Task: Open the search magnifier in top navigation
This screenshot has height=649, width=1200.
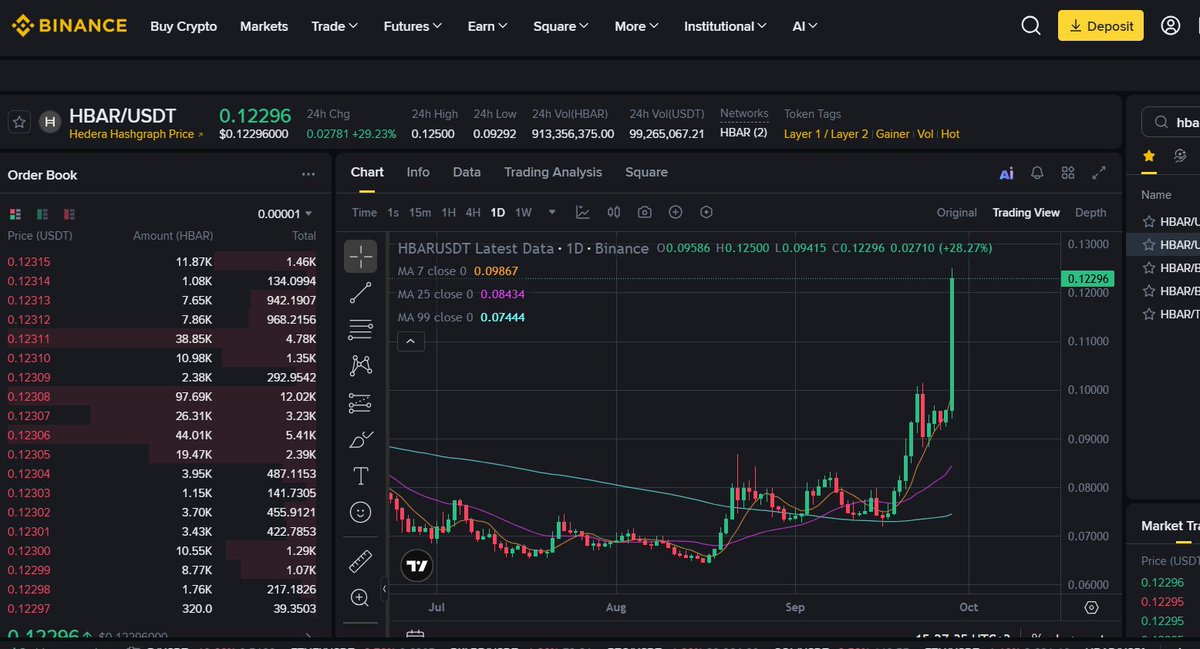Action: pos(1031,26)
